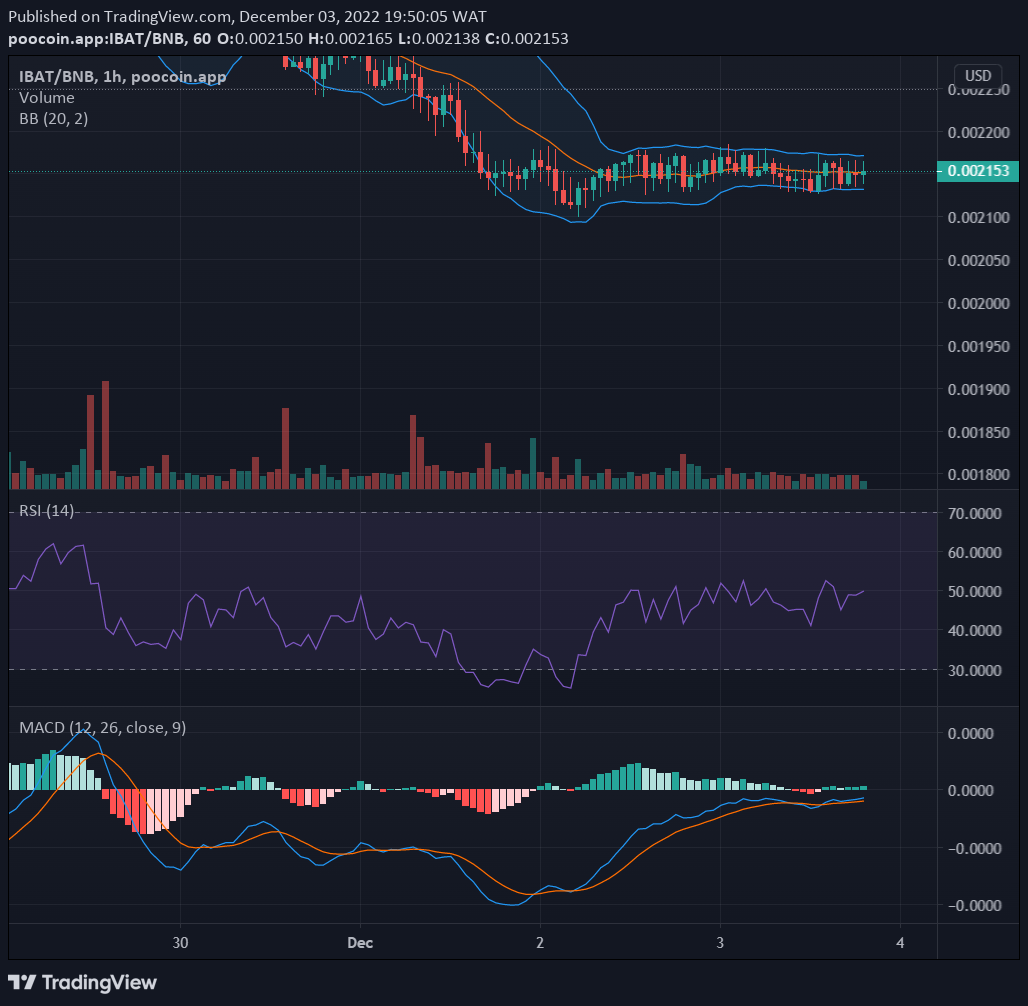Select the Volume indicator label
Viewport: 1028px width, 1006px height.
pos(47,98)
